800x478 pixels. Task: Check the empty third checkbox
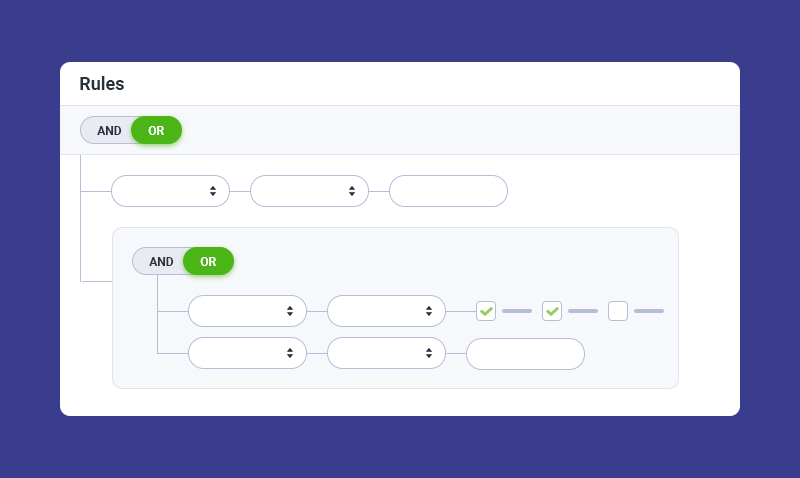click(x=618, y=311)
